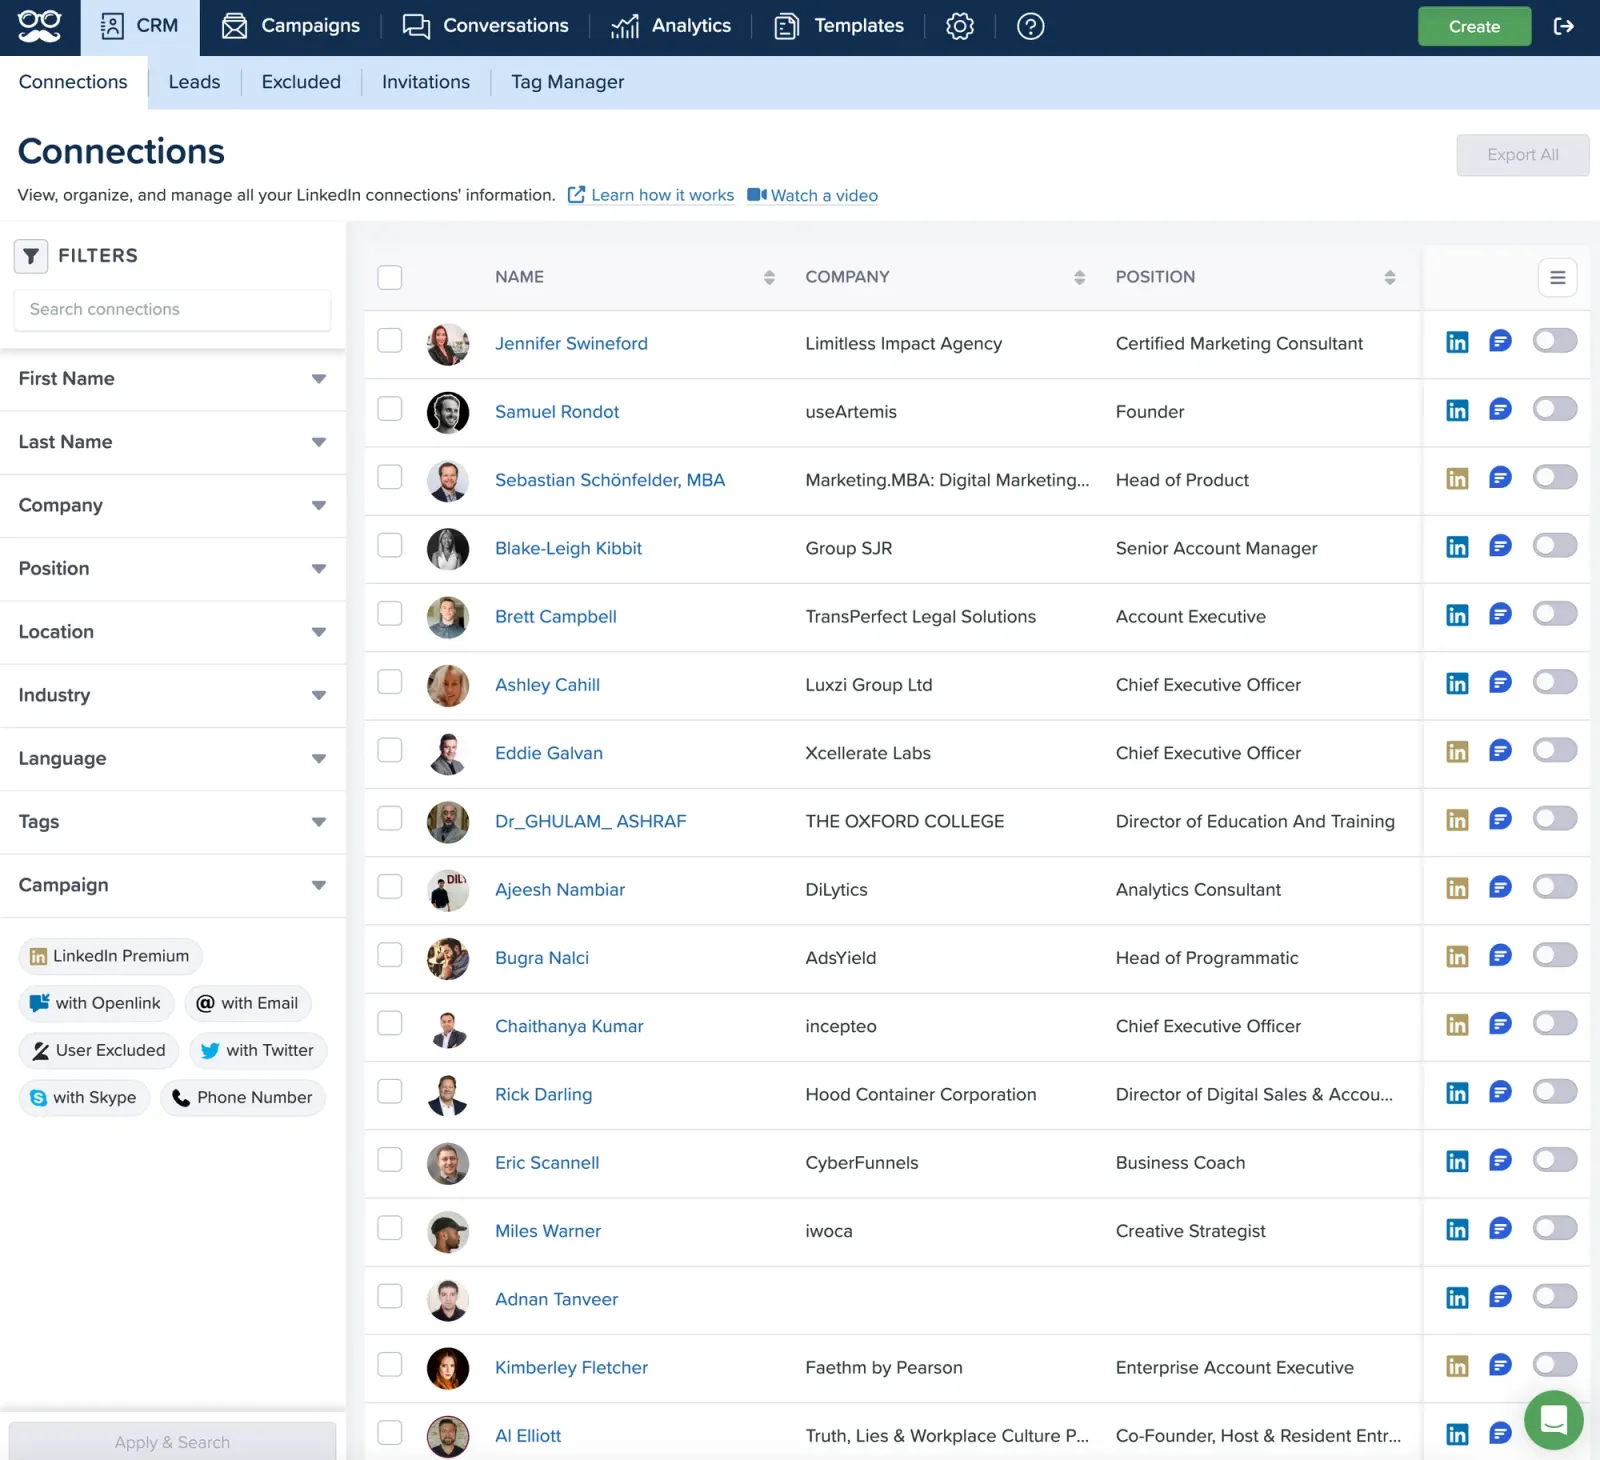1600x1460 pixels.
Task: Open the help question mark icon
Action: click(x=1030, y=26)
